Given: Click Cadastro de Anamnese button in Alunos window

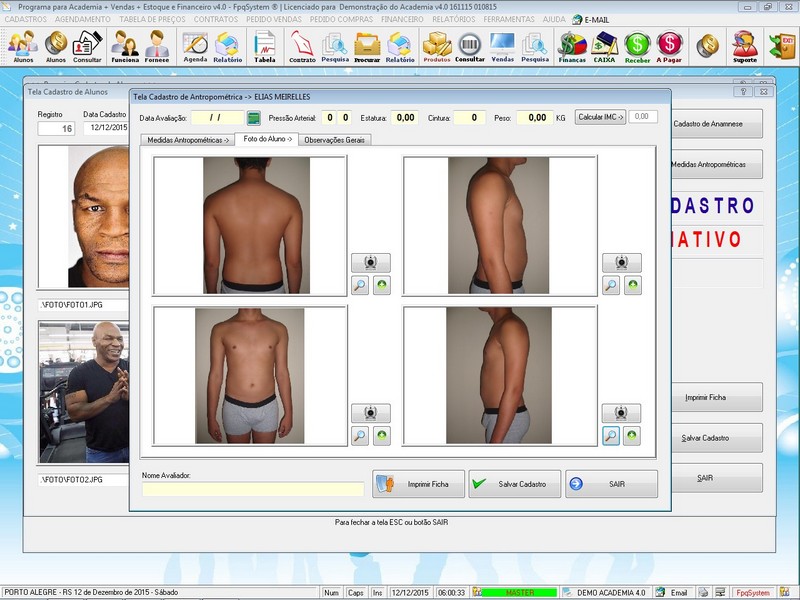Looking at the screenshot, I should tap(717, 123).
